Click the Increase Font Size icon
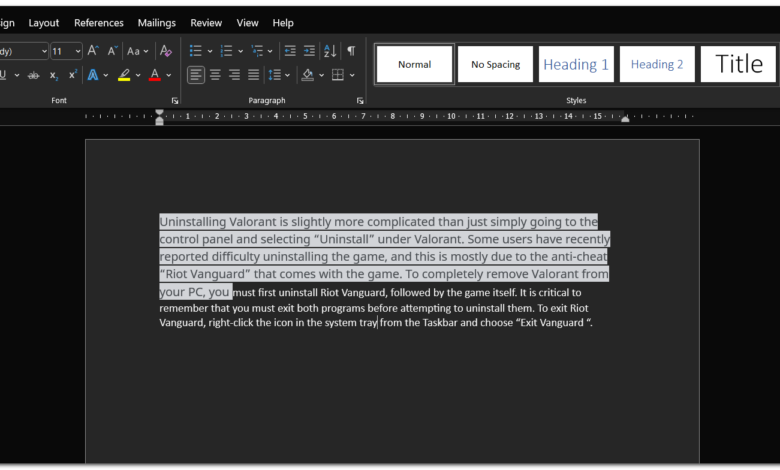Image resolution: width=780 pixels, height=470 pixels. (93, 50)
